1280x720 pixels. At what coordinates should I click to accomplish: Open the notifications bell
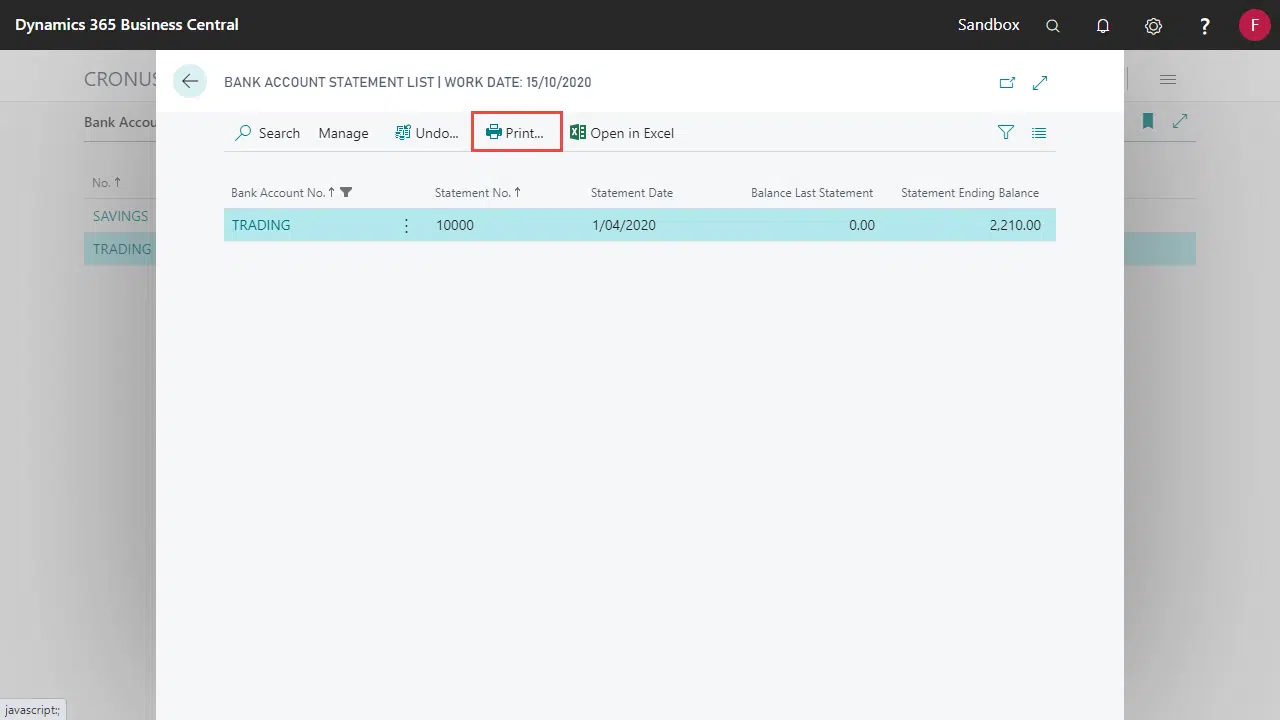pyautogui.click(x=1103, y=26)
